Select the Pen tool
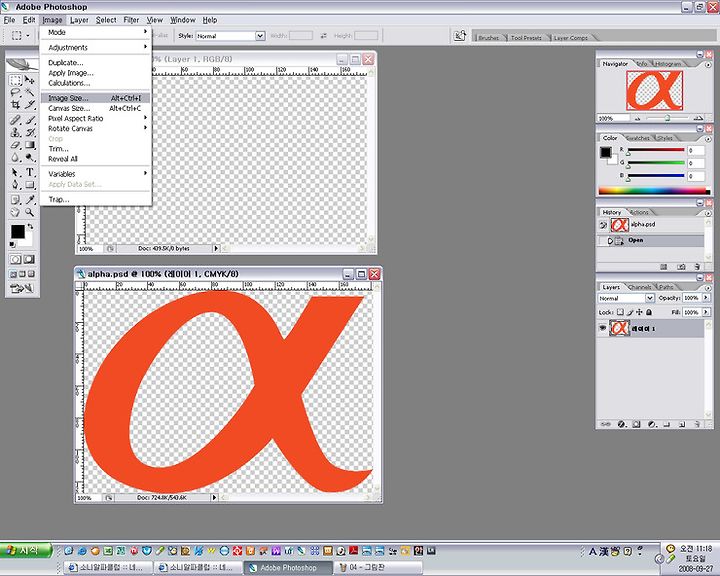The height and width of the screenshot is (576, 720). click(x=15, y=185)
